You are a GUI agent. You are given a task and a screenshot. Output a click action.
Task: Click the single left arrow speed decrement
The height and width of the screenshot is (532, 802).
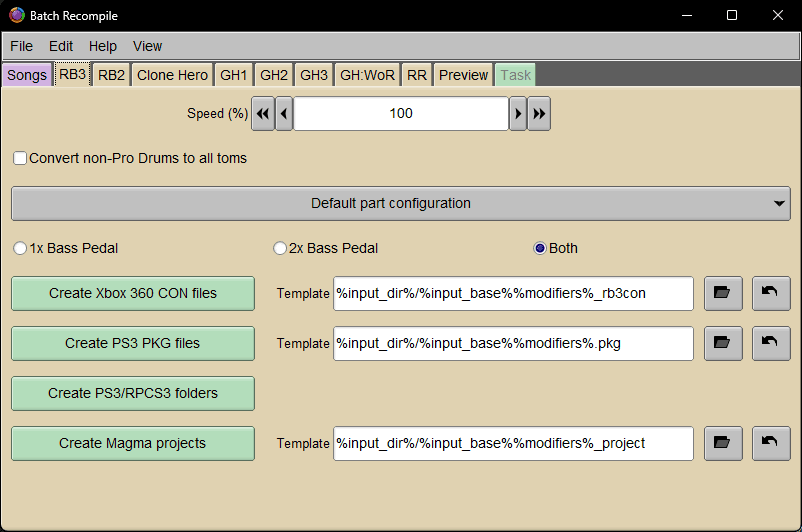coord(284,114)
